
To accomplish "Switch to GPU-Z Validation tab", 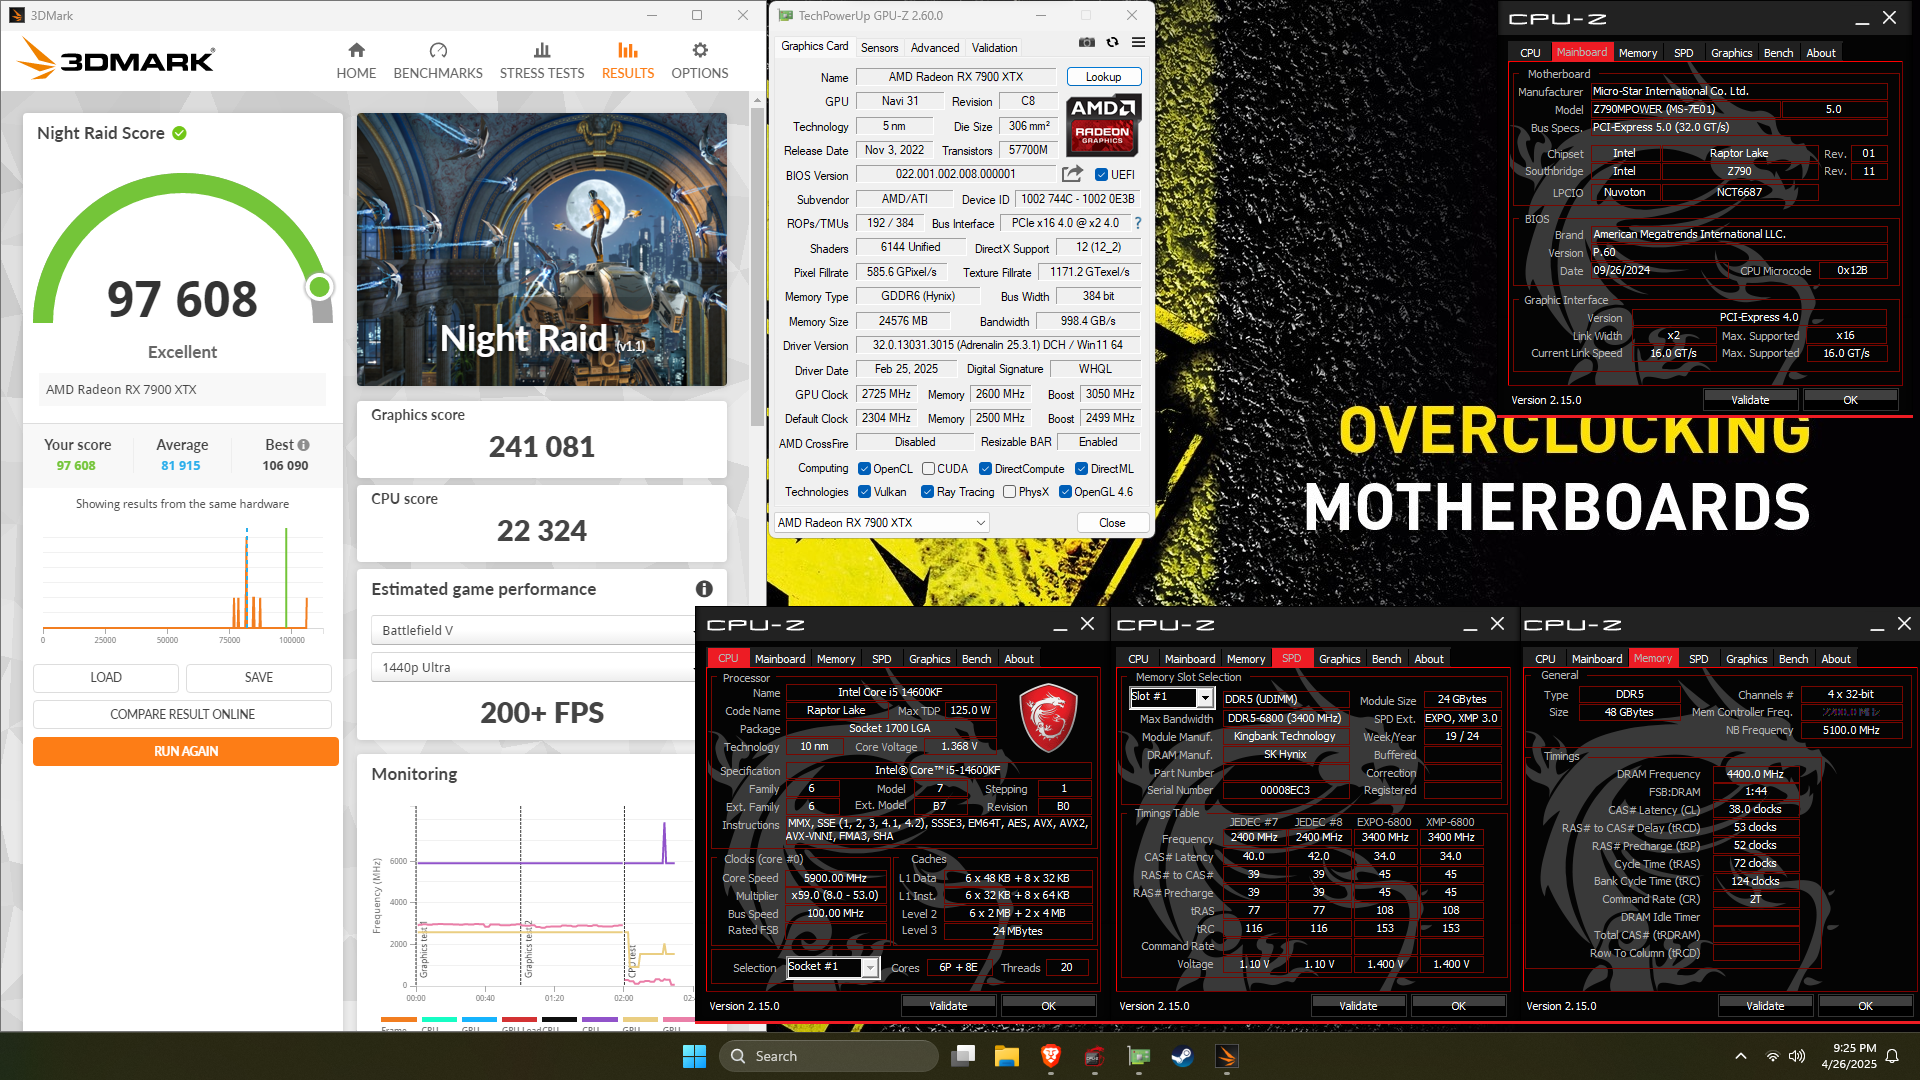I will click(995, 47).
